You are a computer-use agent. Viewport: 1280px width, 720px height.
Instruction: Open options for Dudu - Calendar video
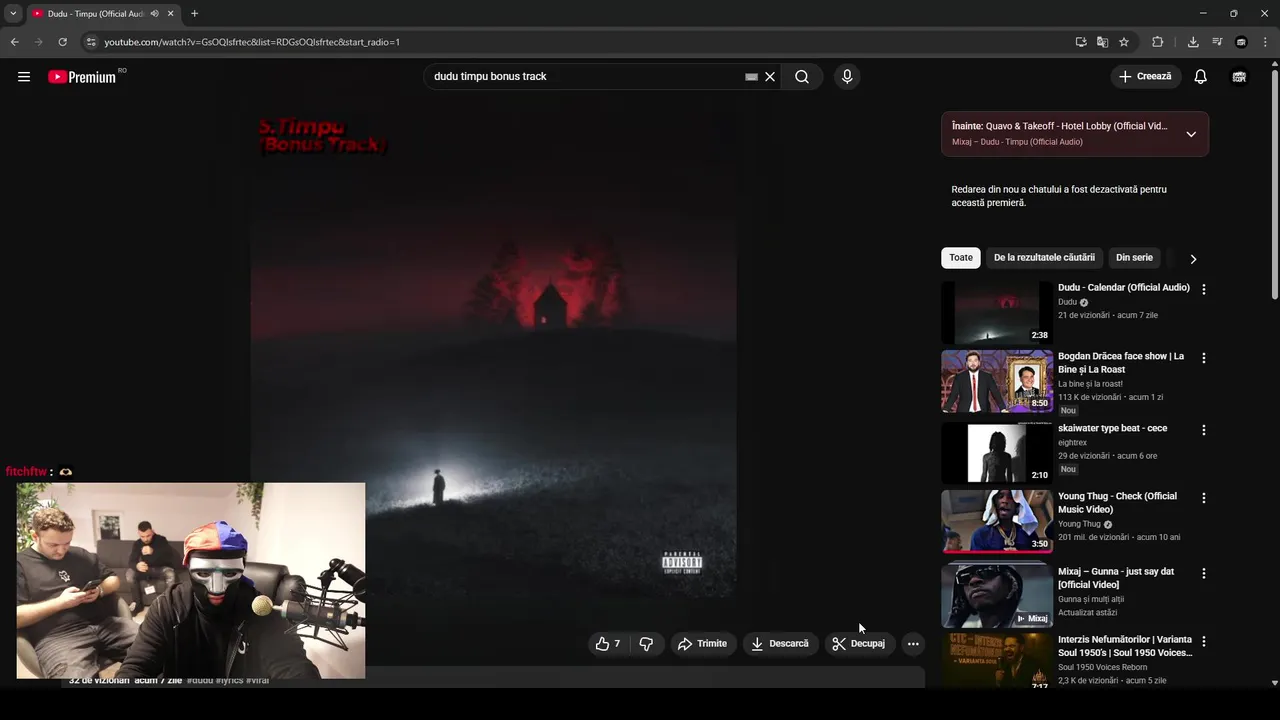pos(1204,289)
